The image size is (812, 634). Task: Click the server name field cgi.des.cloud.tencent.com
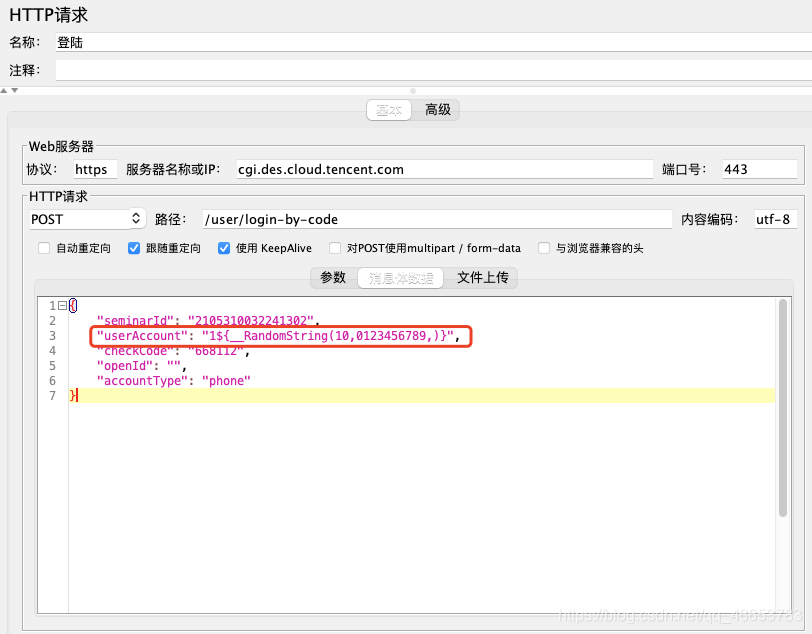[x=444, y=169]
